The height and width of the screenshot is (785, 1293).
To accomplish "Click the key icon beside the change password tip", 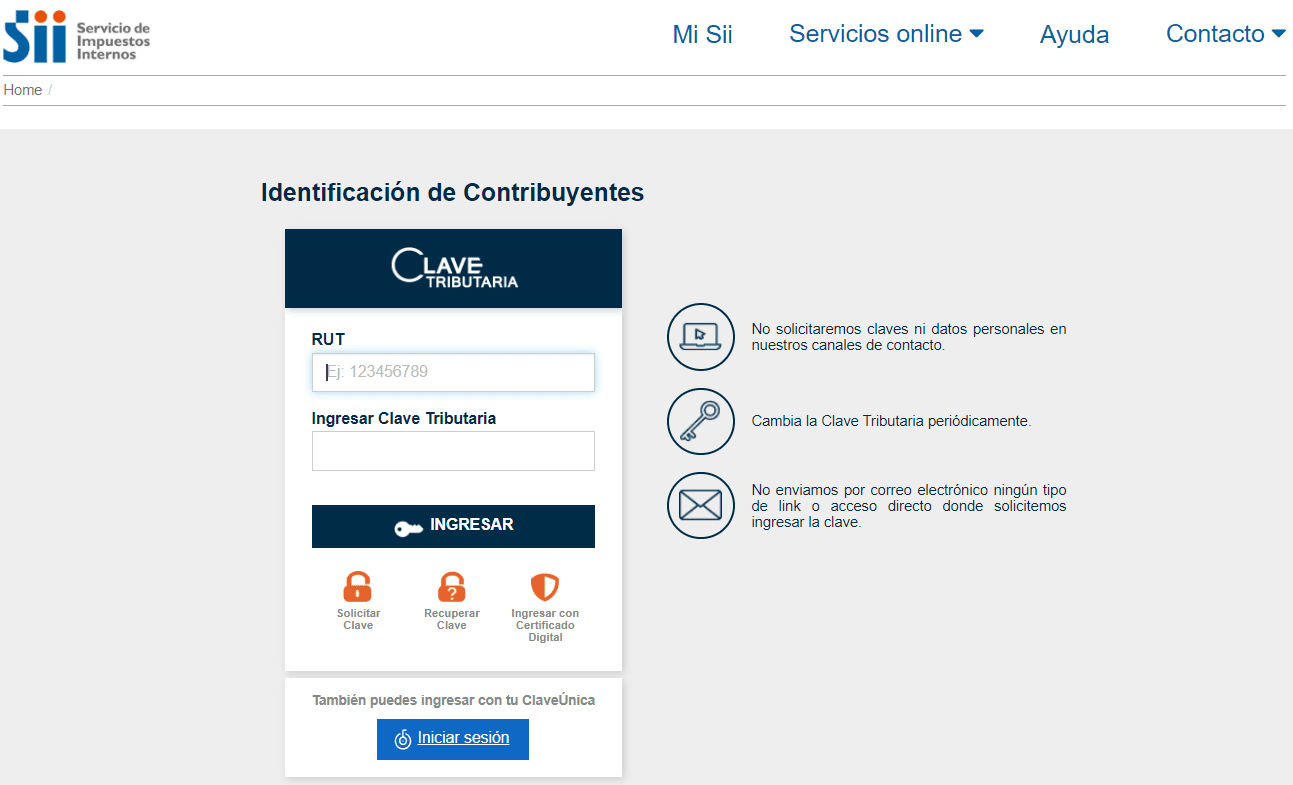I will 701,422.
